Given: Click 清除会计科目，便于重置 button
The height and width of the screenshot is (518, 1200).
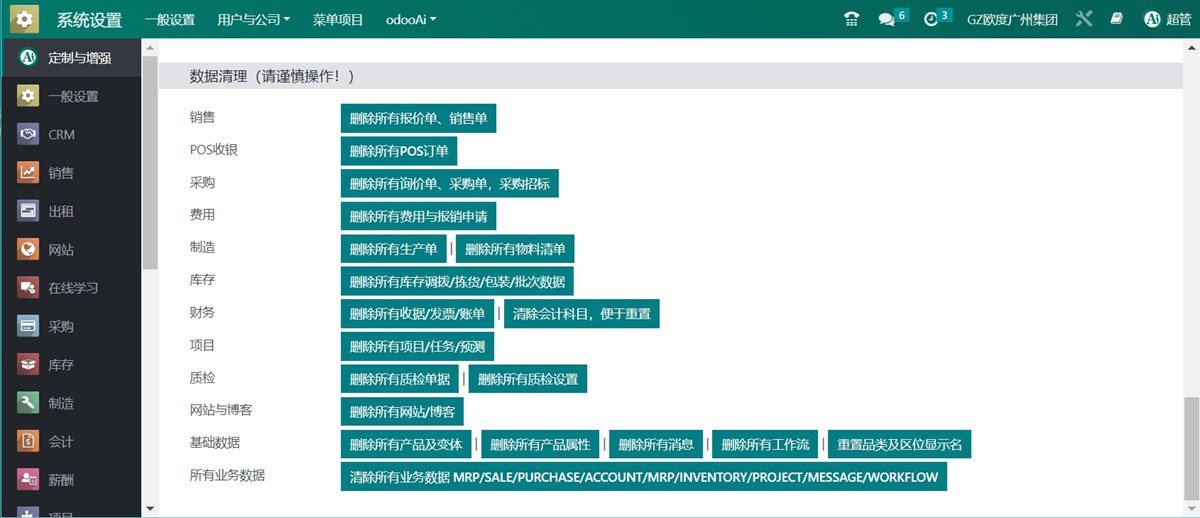Looking at the screenshot, I should click(581, 314).
